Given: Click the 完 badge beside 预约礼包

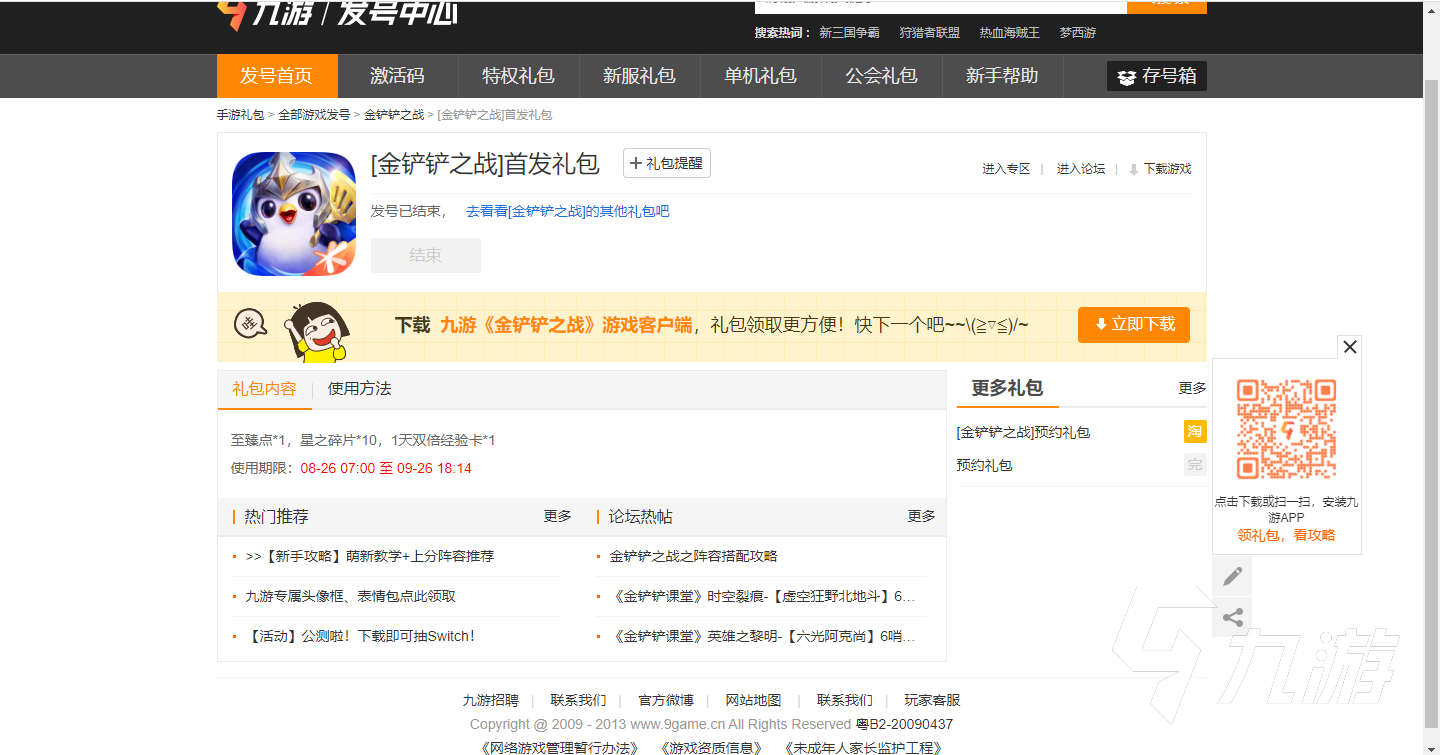Looking at the screenshot, I should pyautogui.click(x=1195, y=464).
